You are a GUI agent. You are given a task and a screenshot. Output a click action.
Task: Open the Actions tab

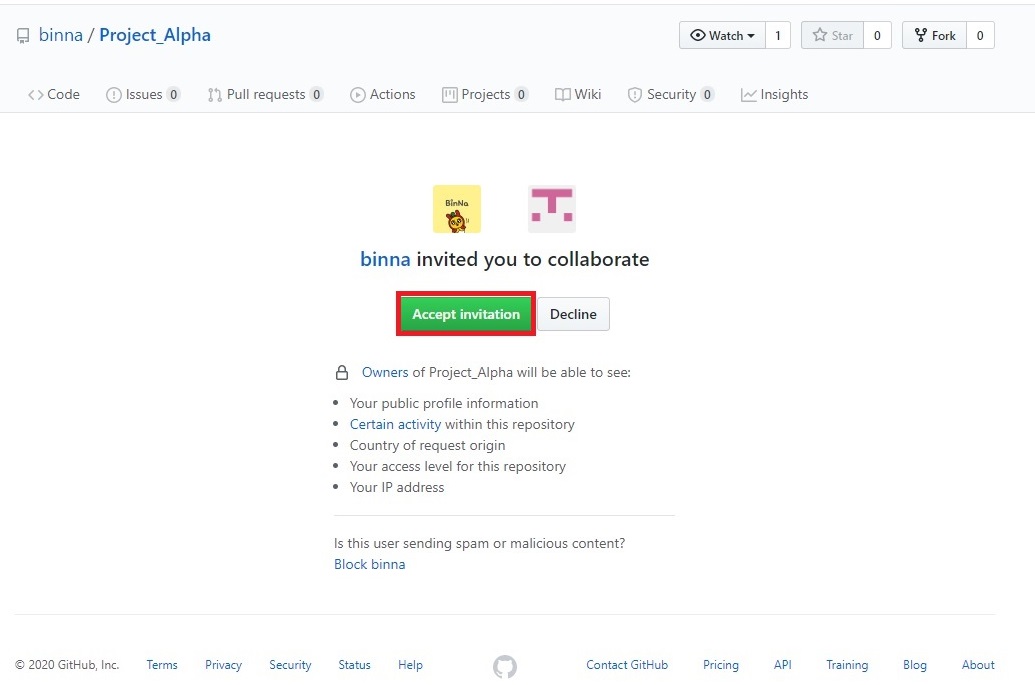(x=383, y=94)
